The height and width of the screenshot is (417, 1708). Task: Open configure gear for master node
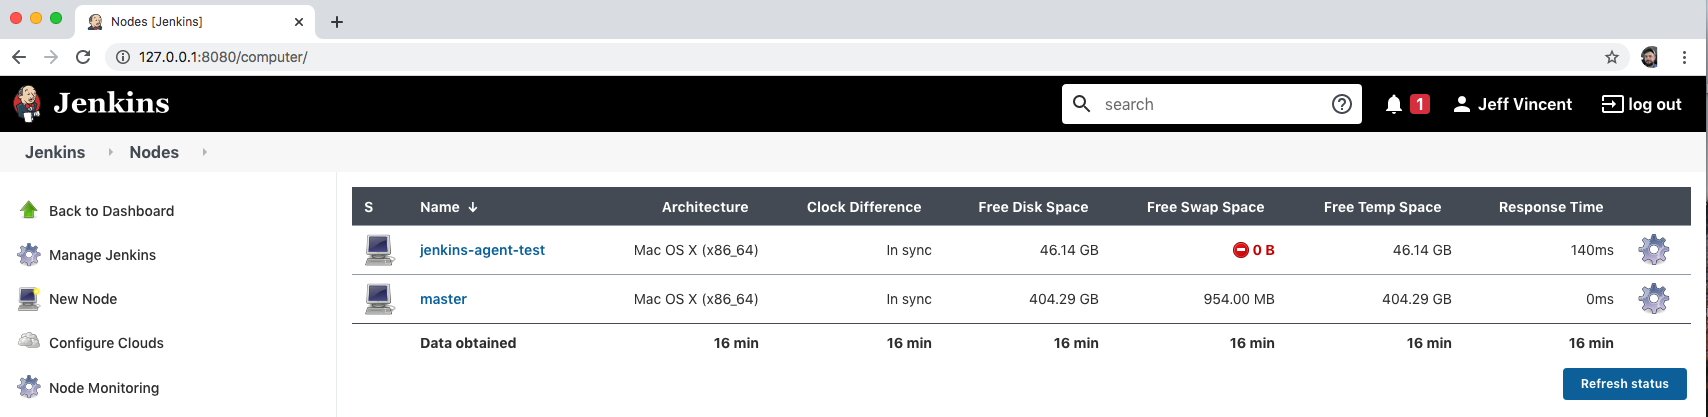1654,298
